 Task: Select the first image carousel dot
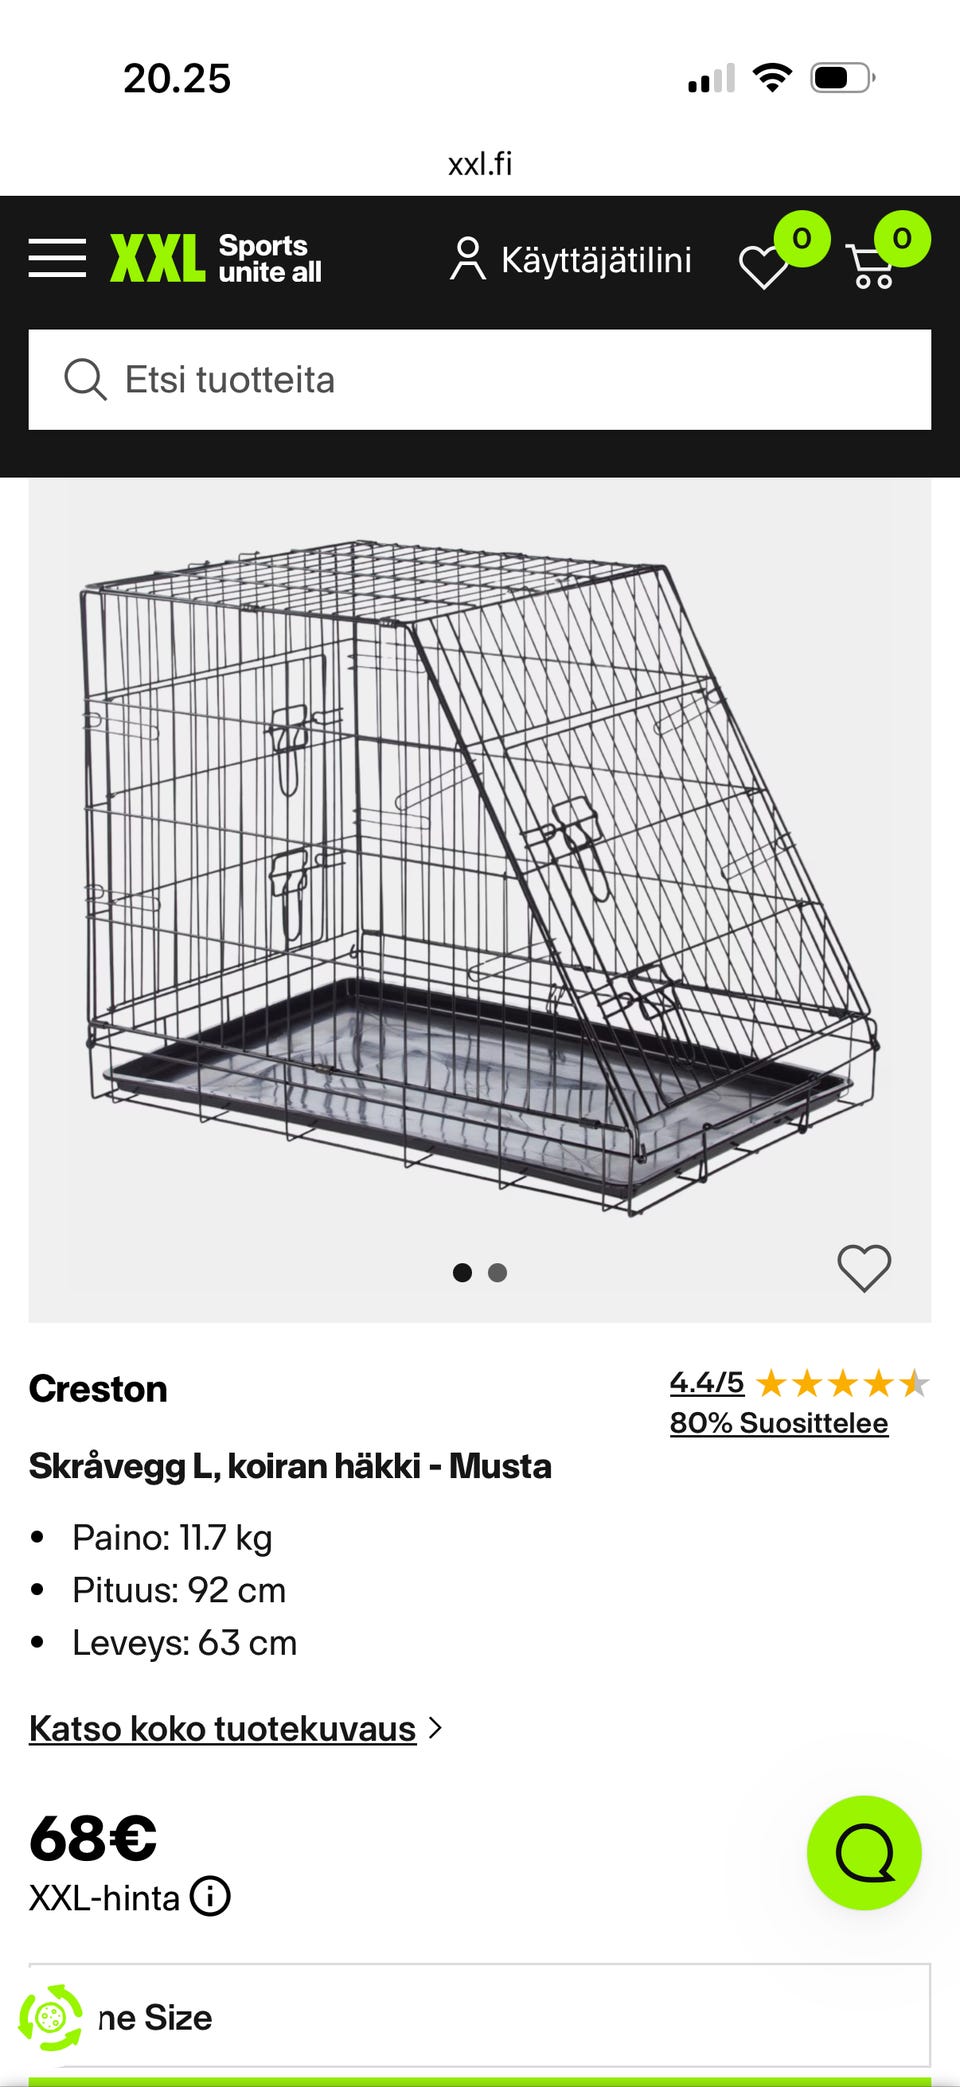[x=462, y=1272]
